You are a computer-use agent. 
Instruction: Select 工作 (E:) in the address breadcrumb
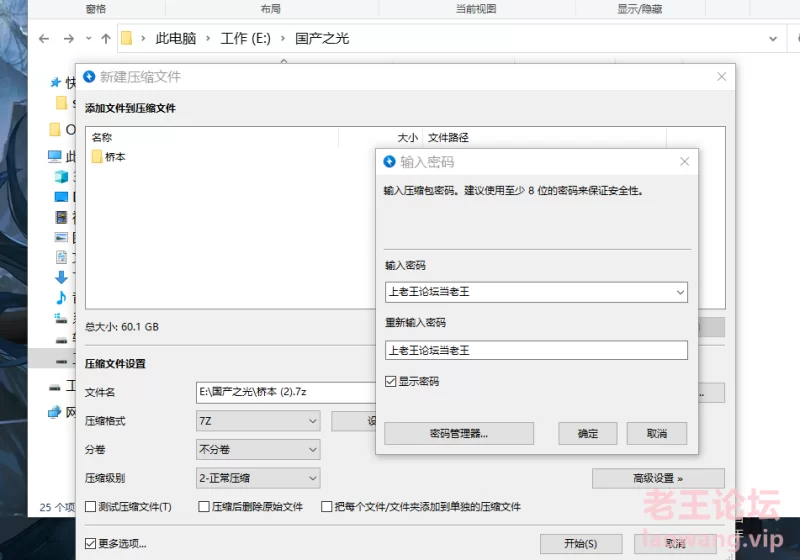(x=245, y=38)
